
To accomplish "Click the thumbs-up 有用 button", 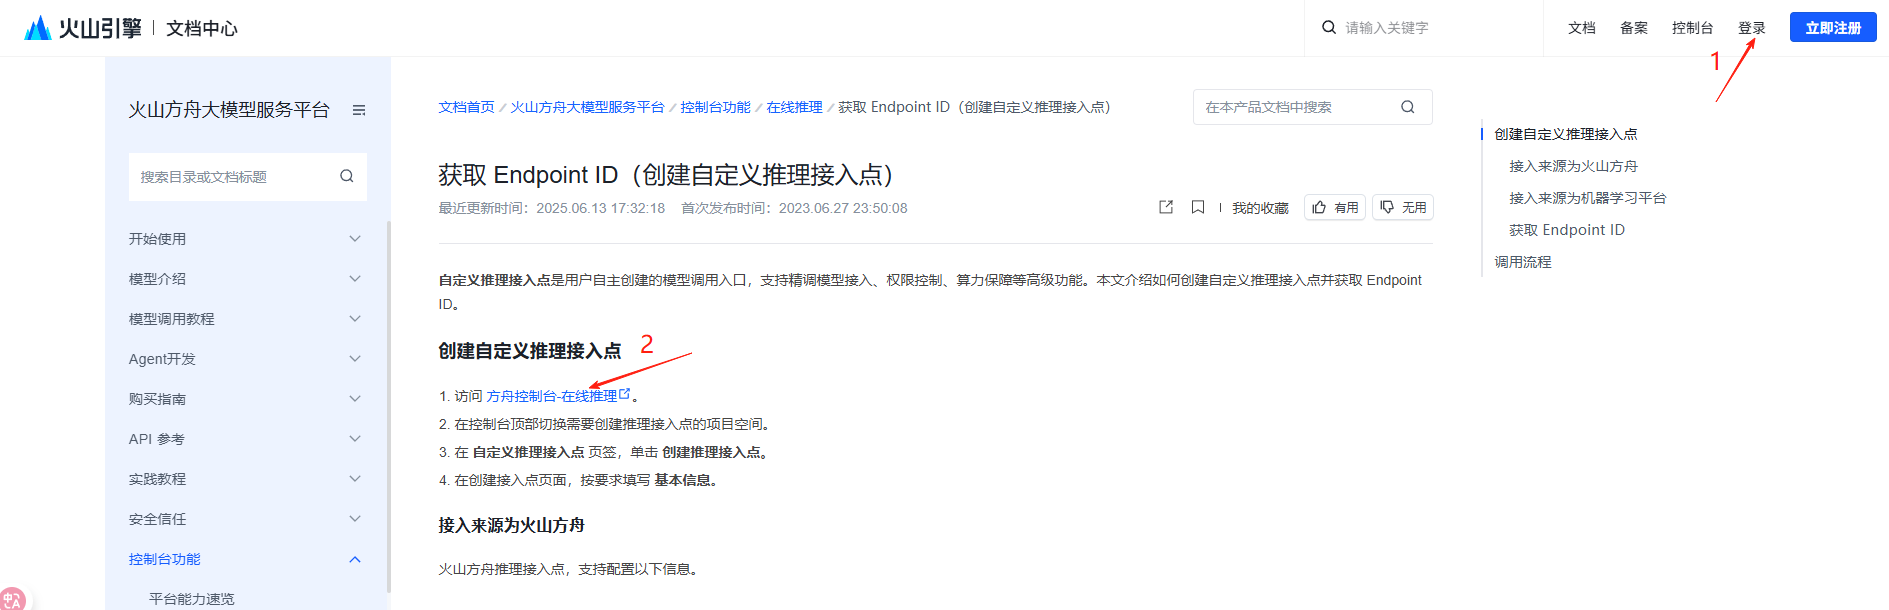I will pyautogui.click(x=1335, y=207).
